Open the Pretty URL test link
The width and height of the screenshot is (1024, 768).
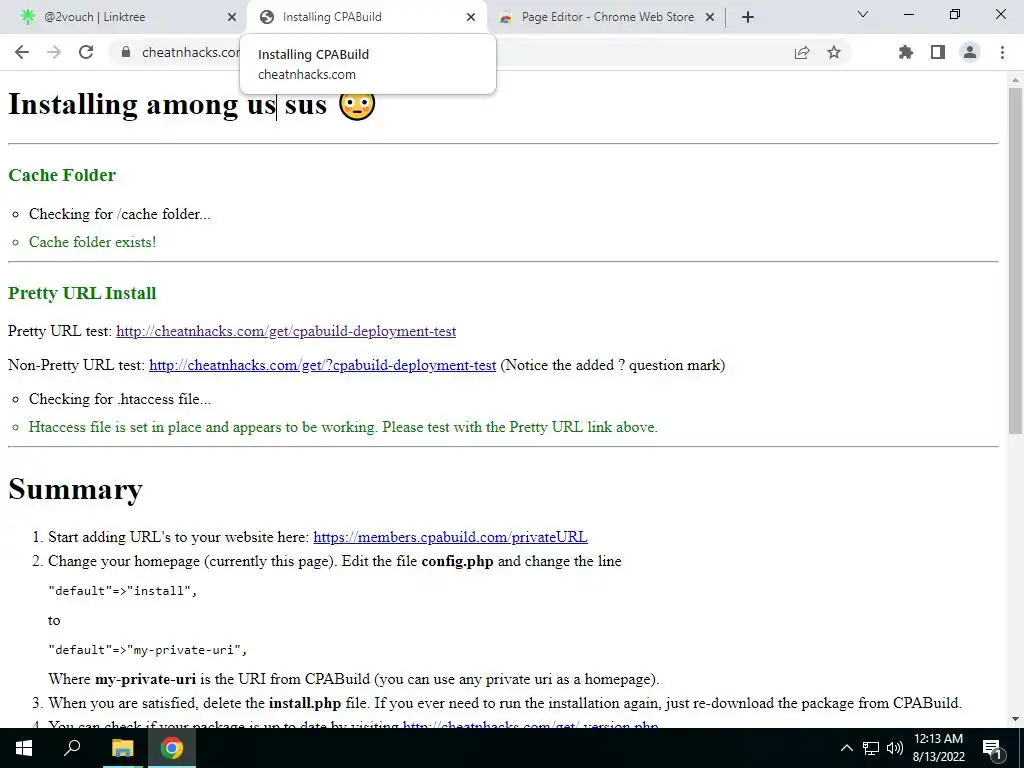(286, 331)
